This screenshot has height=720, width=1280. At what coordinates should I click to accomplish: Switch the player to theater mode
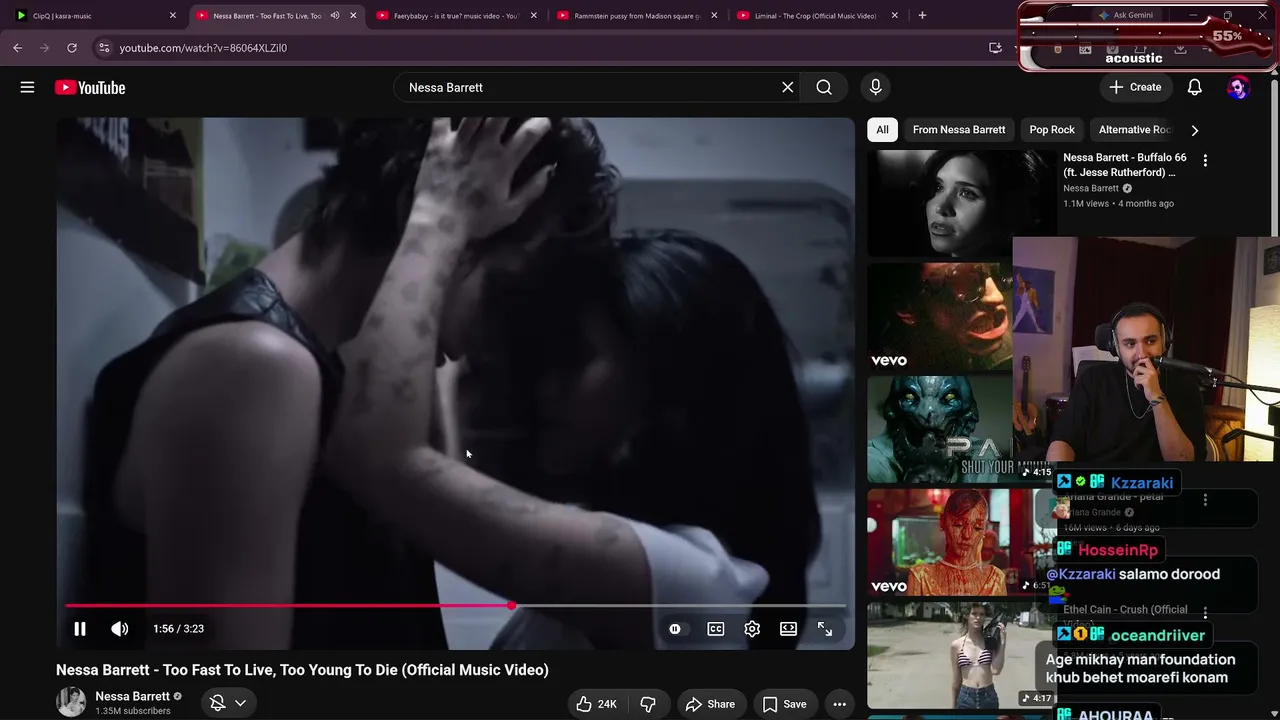click(x=789, y=629)
